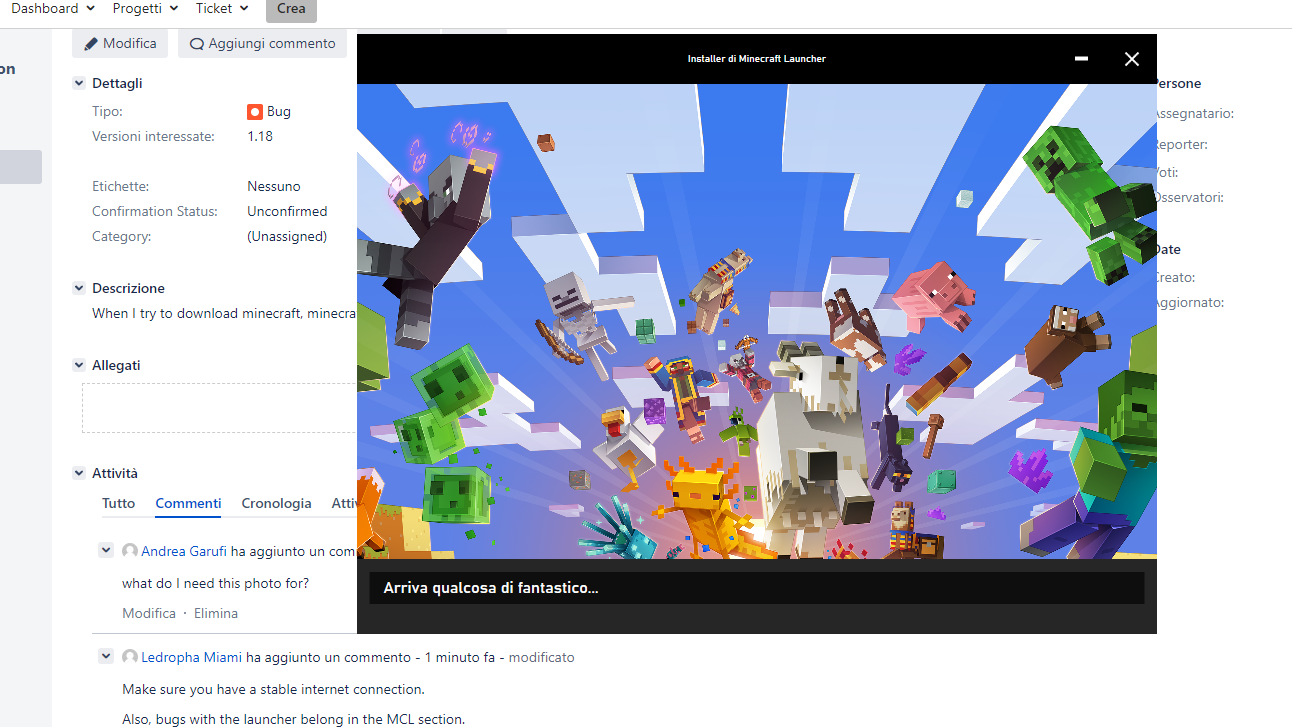Click the affected version value '1.18'
This screenshot has height=727, width=1292.
tap(260, 136)
